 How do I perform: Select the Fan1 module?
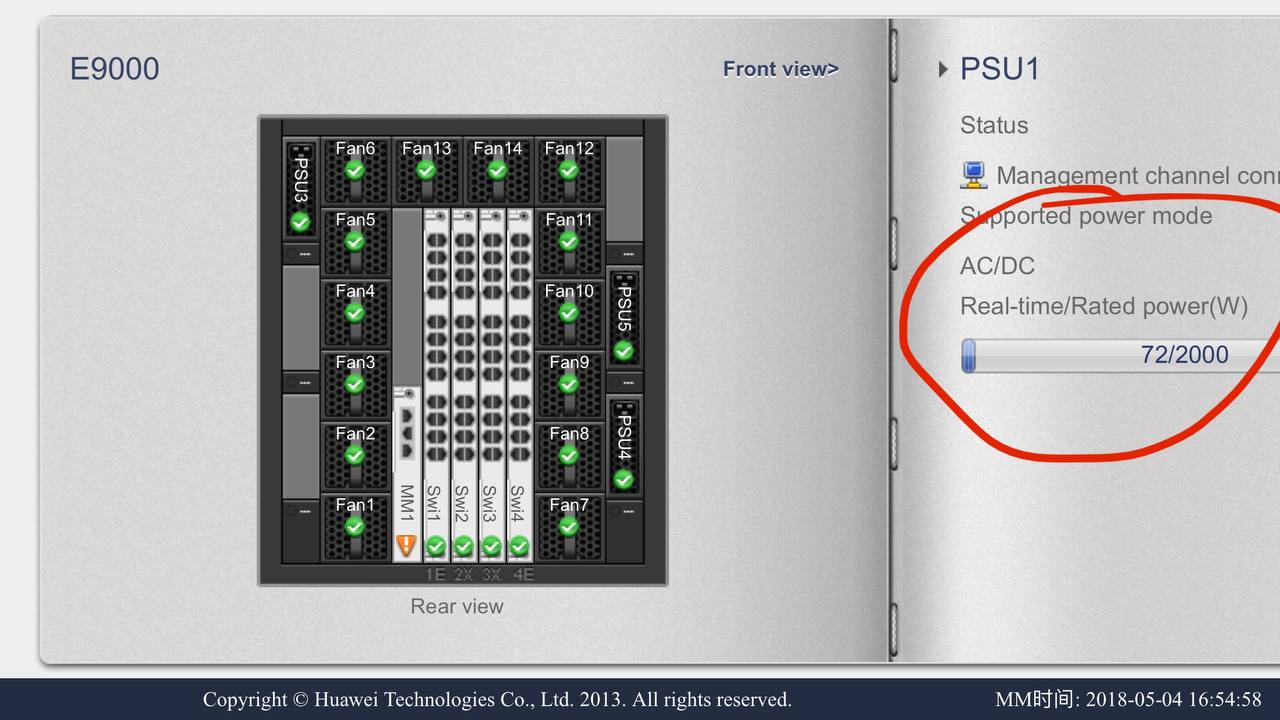point(355,527)
